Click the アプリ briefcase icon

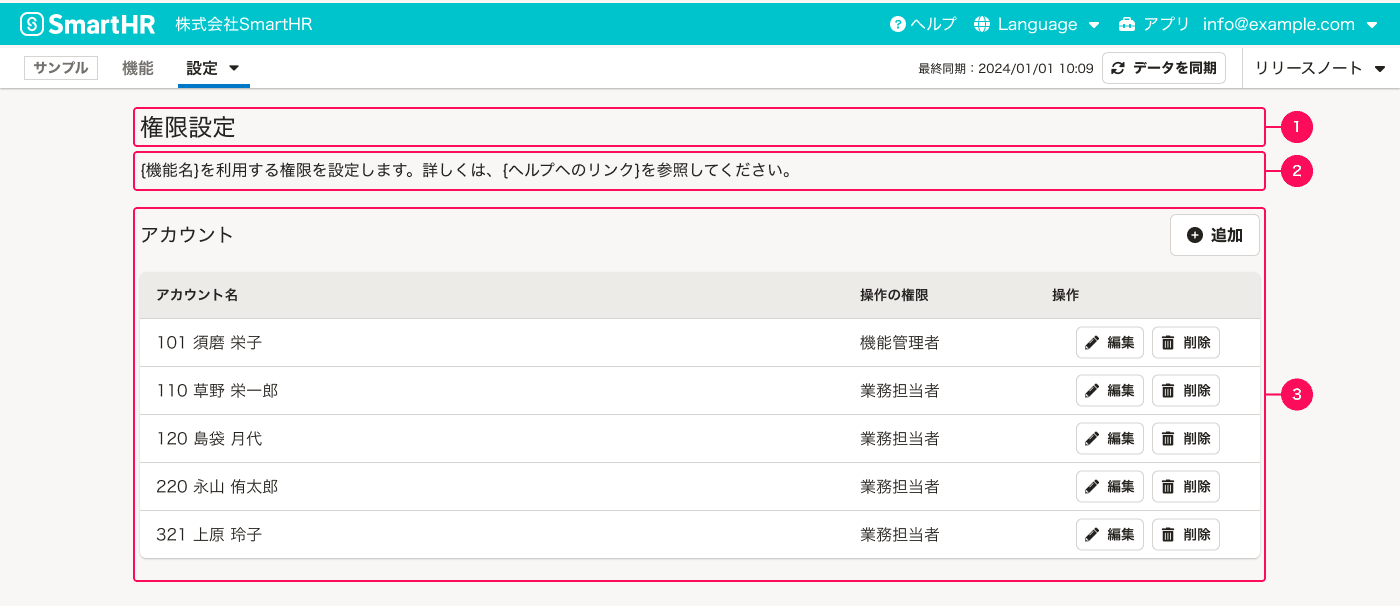coord(1127,23)
